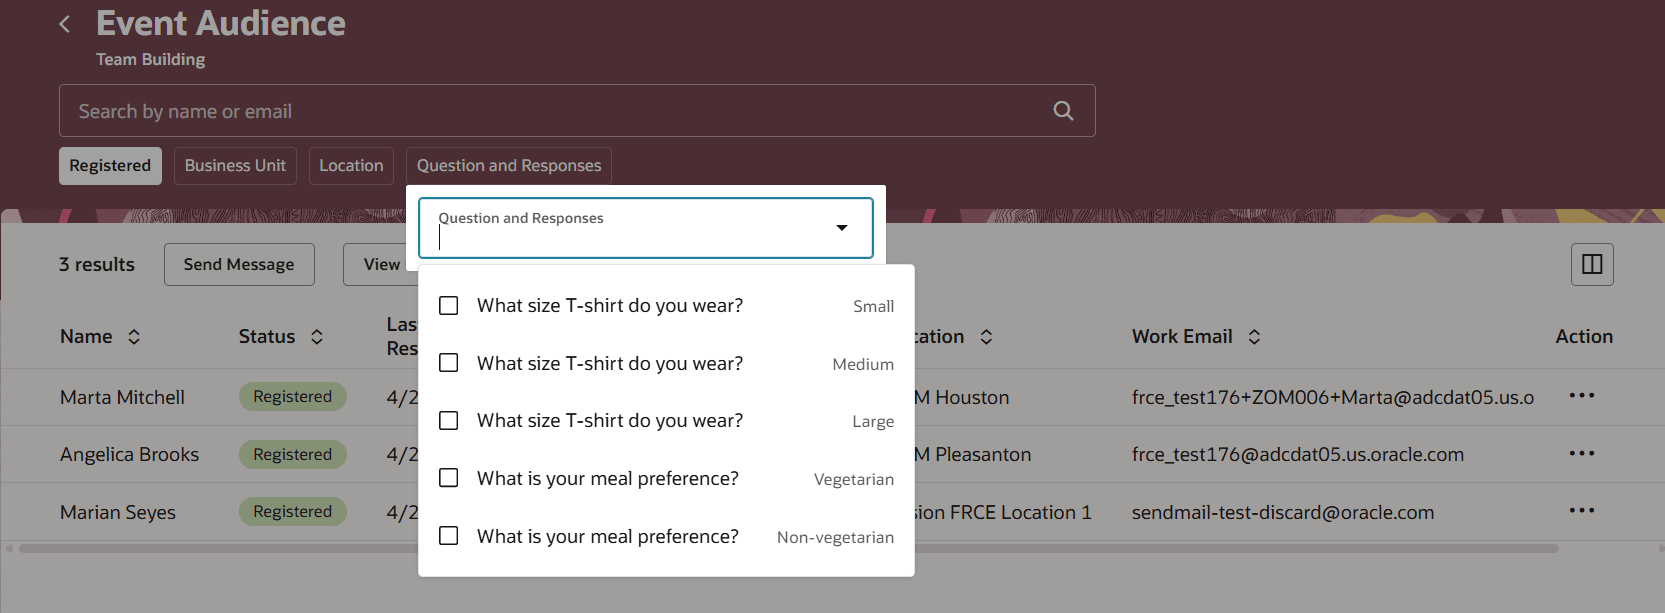The height and width of the screenshot is (613, 1665).
Task: Click Registered status badge for Angelica Brooks
Action: click(x=292, y=454)
